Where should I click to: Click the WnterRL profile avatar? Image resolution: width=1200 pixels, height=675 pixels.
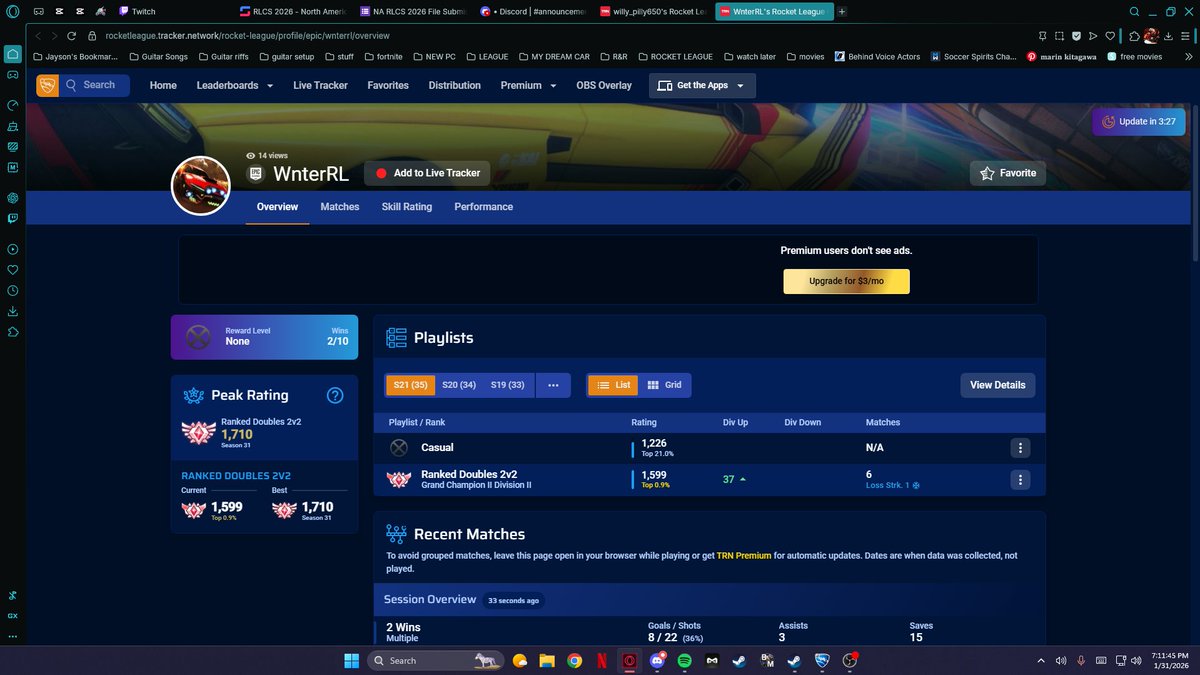coord(201,185)
